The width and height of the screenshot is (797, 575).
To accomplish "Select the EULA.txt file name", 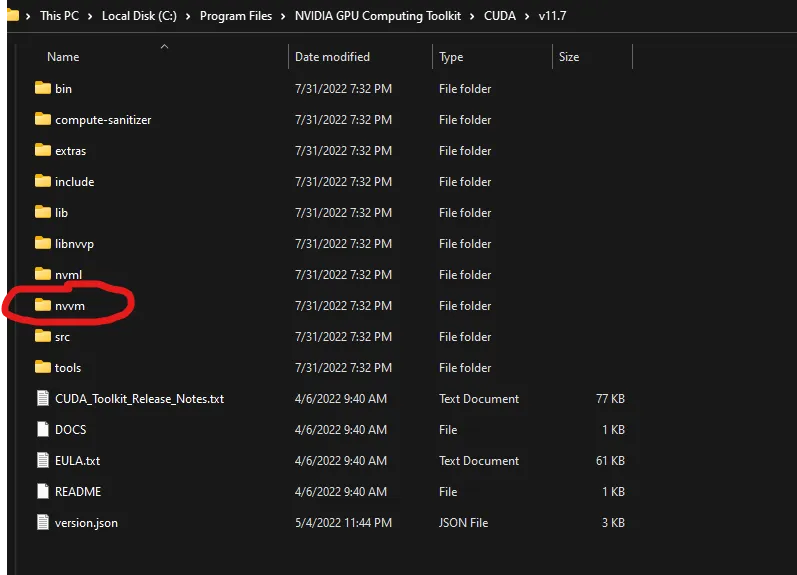I will coord(77,461).
